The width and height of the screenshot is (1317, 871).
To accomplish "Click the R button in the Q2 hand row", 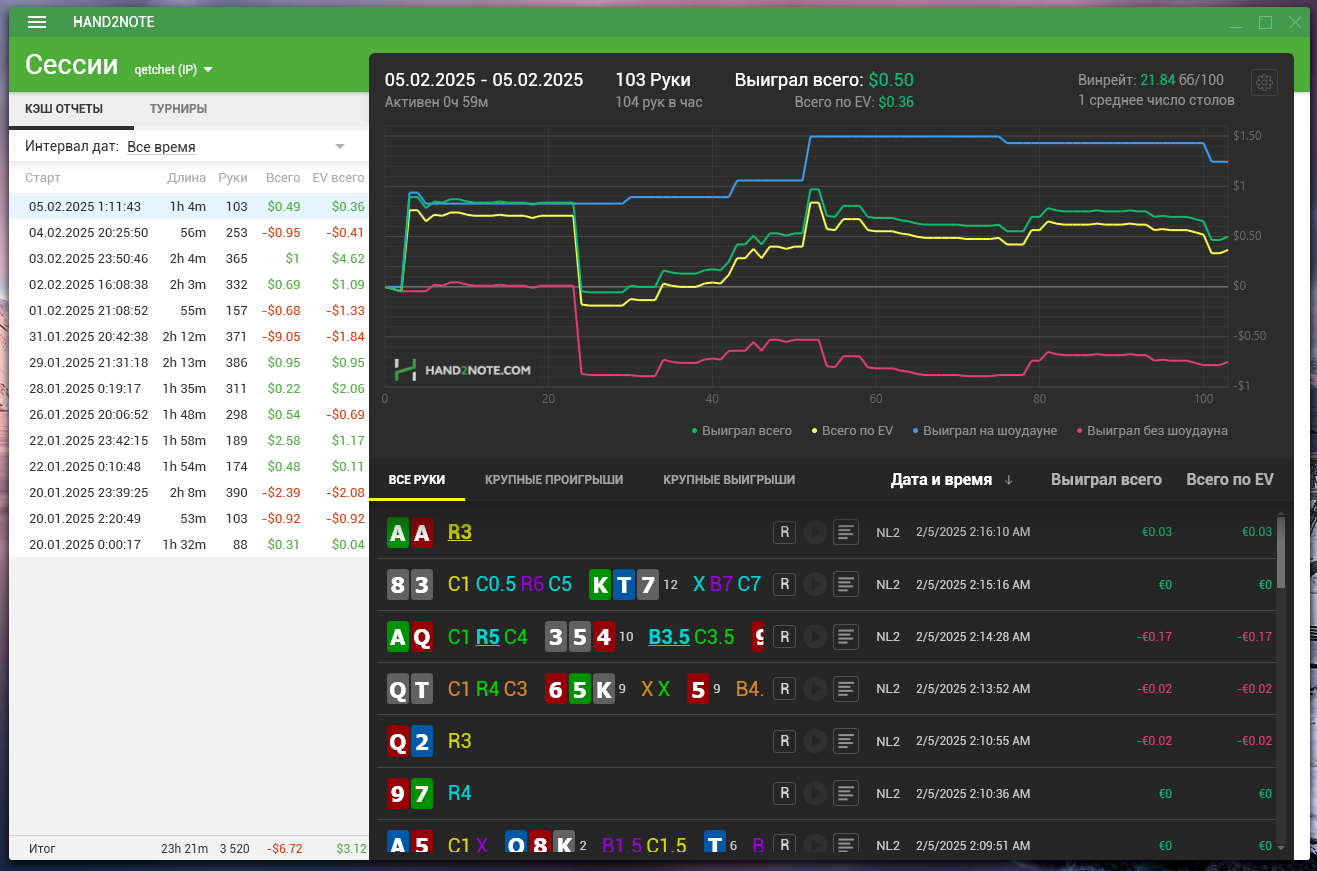I will 784,741.
